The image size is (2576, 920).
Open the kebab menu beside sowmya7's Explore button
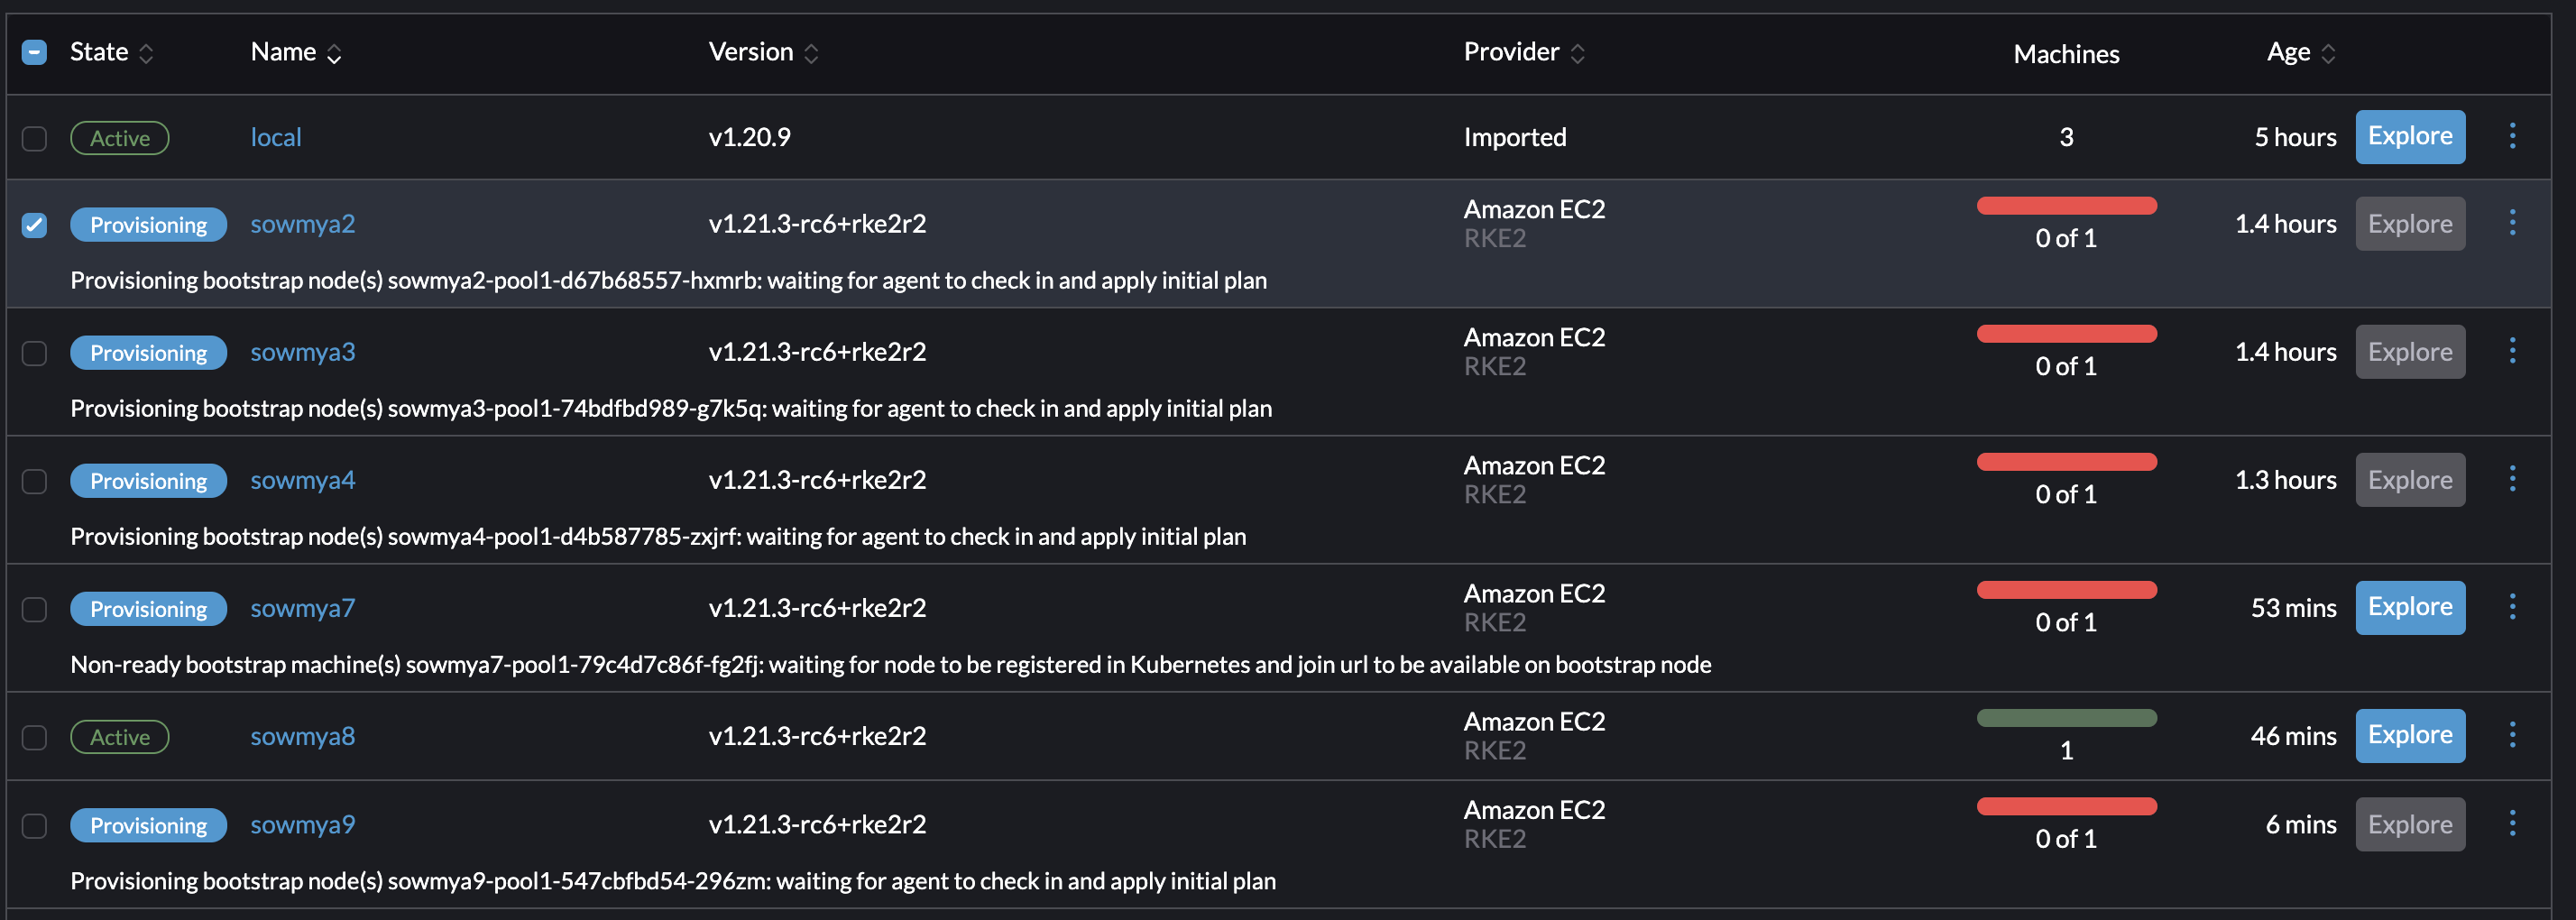point(2513,607)
